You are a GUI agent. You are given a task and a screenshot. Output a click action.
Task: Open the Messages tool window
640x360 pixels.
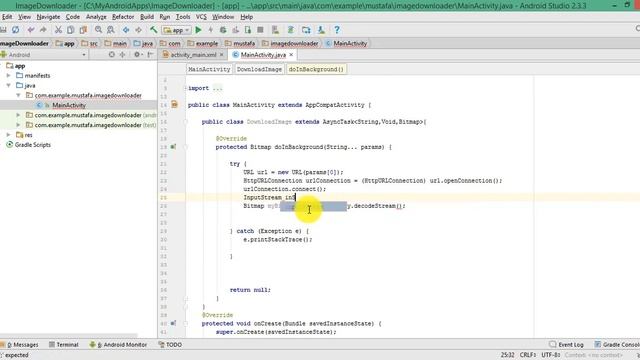[19, 344]
